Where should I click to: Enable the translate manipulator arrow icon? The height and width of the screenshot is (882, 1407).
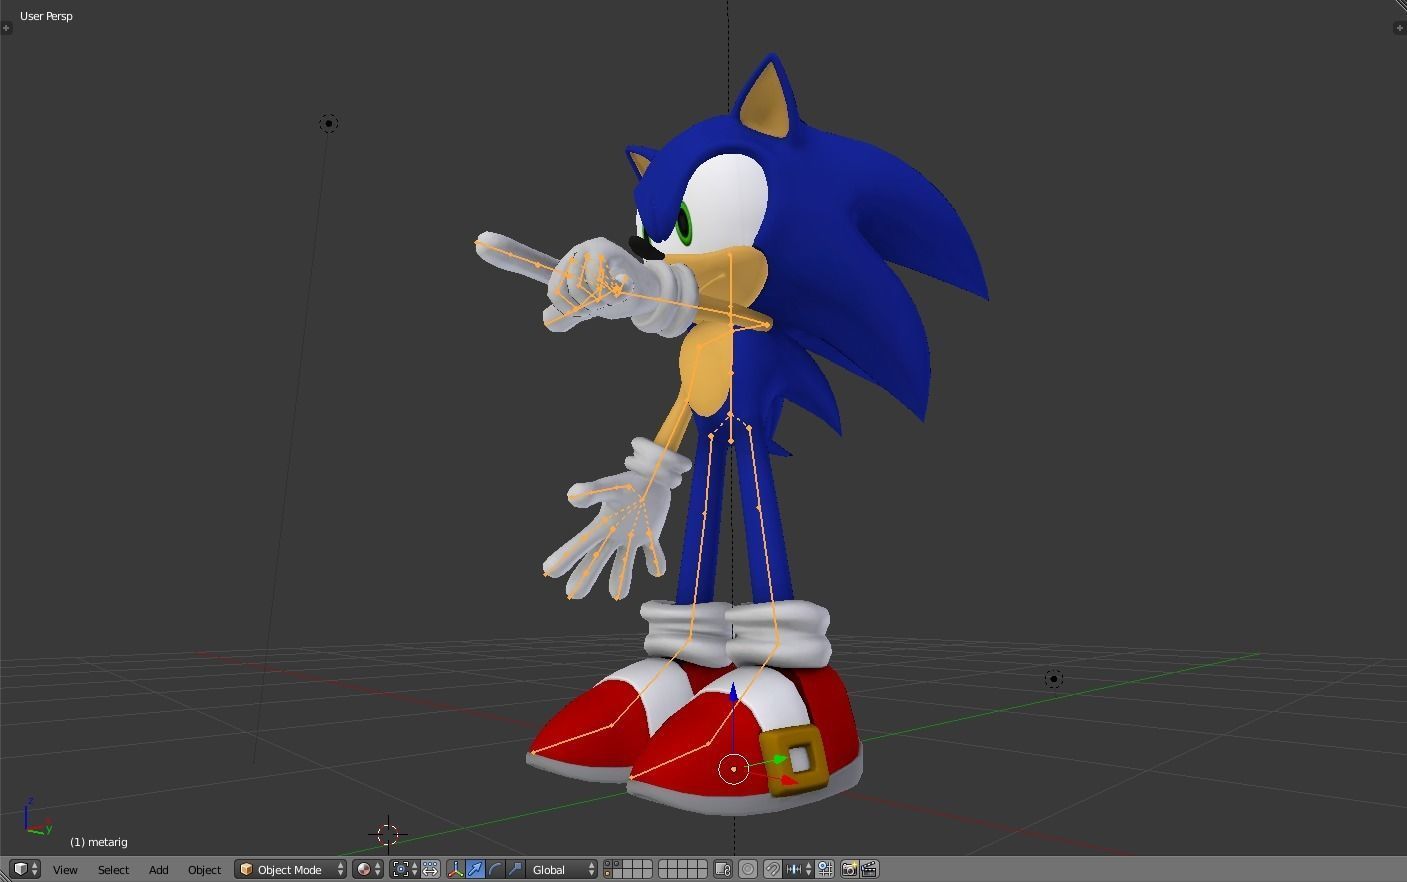pos(476,869)
